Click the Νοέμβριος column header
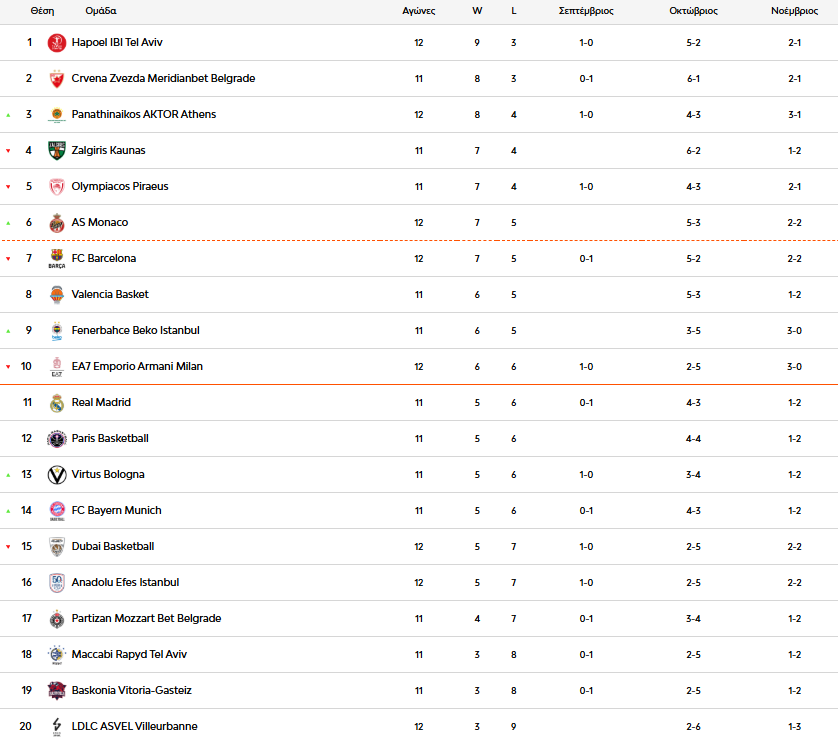The width and height of the screenshot is (838, 740). click(794, 11)
